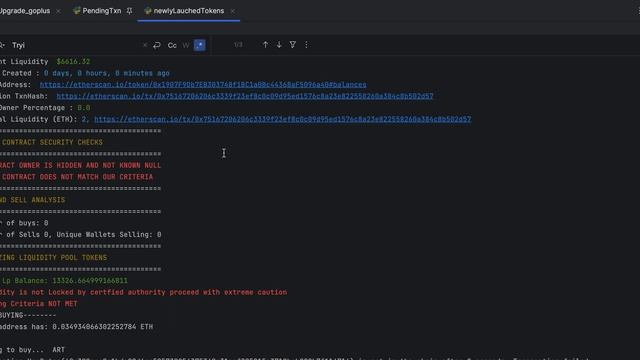
Task: Click the $6616.32 liquidity value
Action: point(73,62)
